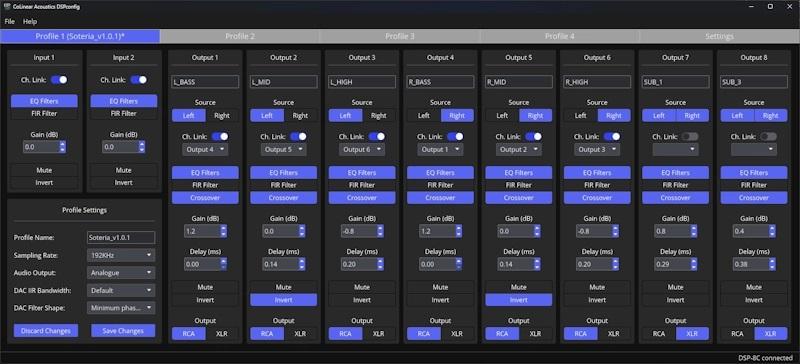Screen dimensions: 800x364
Task: Increase Input 1 gain using spinner arrow
Action: click(x=63, y=144)
